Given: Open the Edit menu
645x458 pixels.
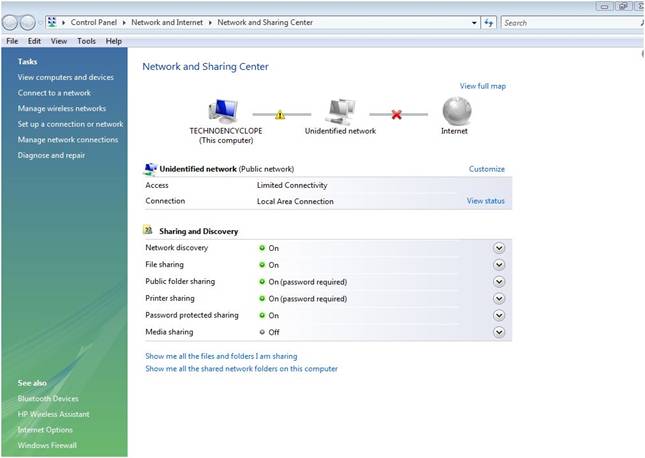Looking at the screenshot, I should click(x=34, y=41).
